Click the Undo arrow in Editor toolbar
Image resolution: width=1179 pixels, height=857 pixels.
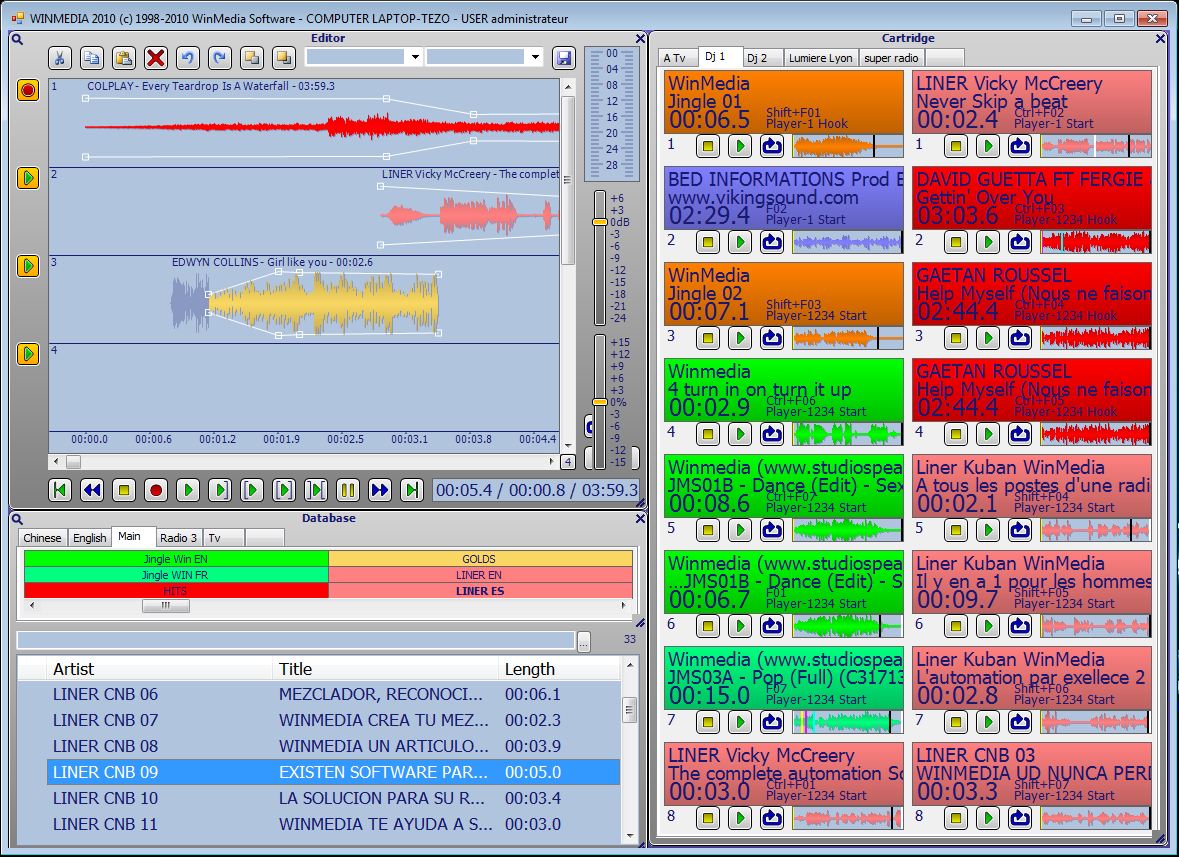(188, 58)
